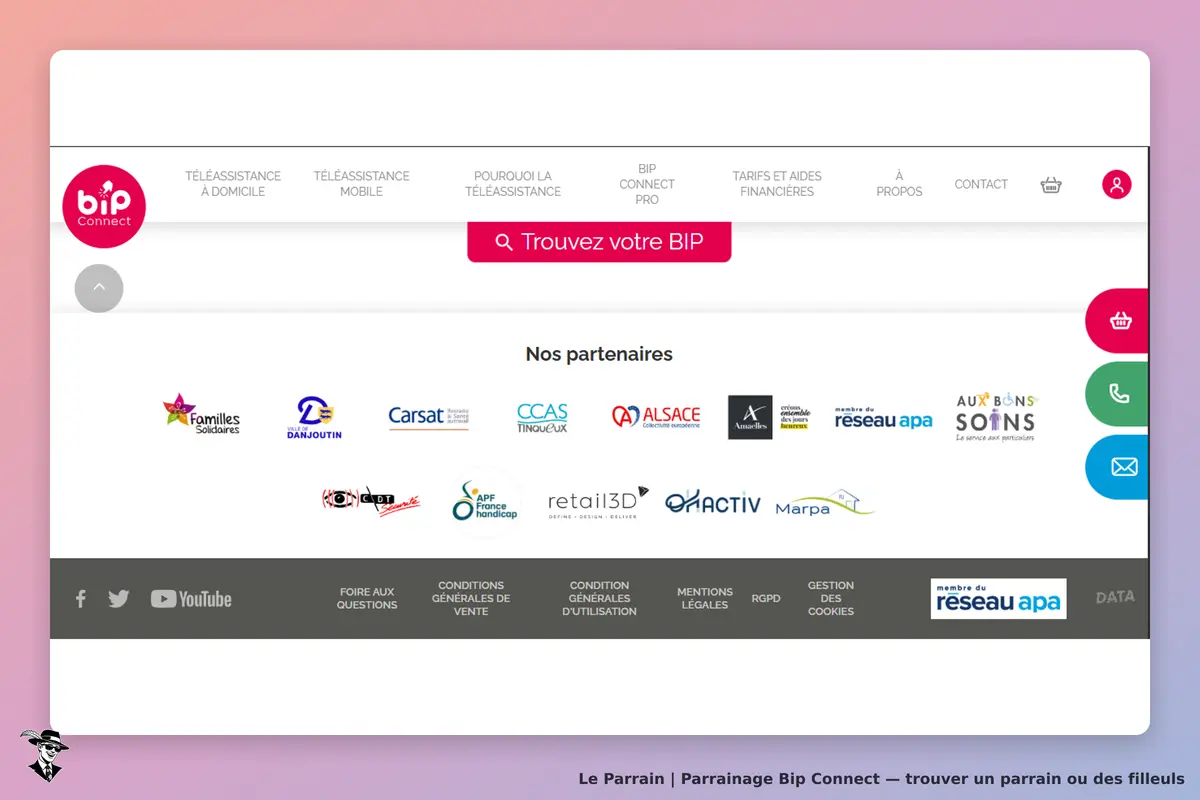This screenshot has height=800, width=1200.
Task: Open Gestion des cookies link
Action: (x=831, y=598)
